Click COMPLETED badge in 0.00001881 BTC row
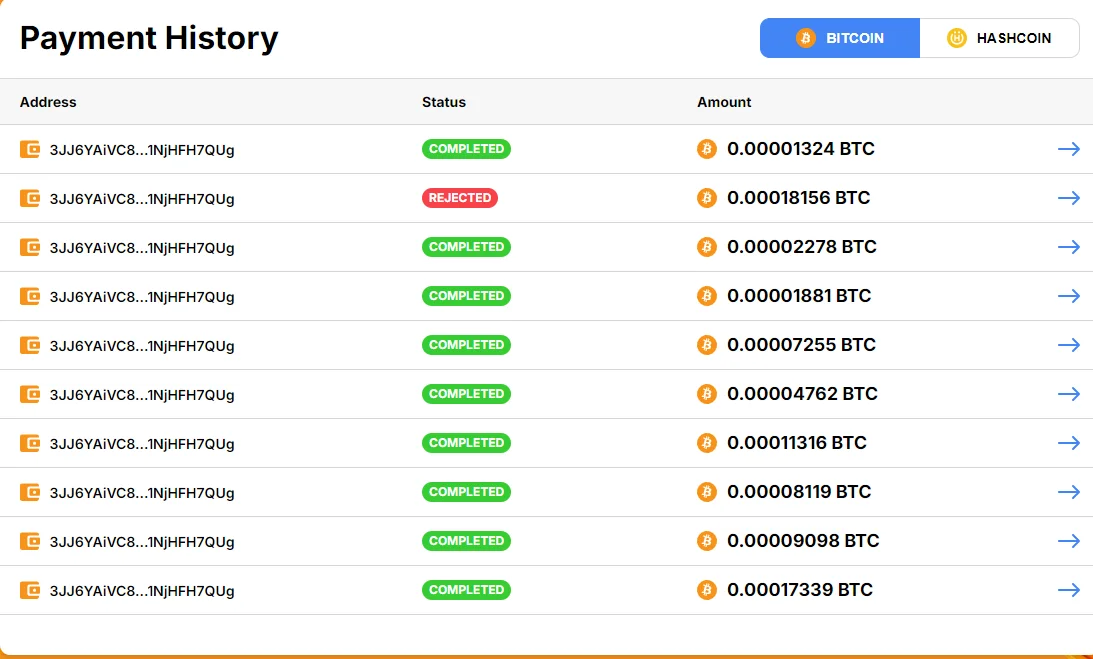 coord(466,296)
